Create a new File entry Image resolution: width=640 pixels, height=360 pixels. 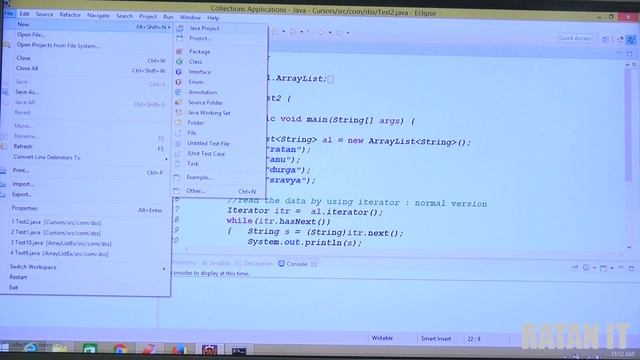pos(192,133)
